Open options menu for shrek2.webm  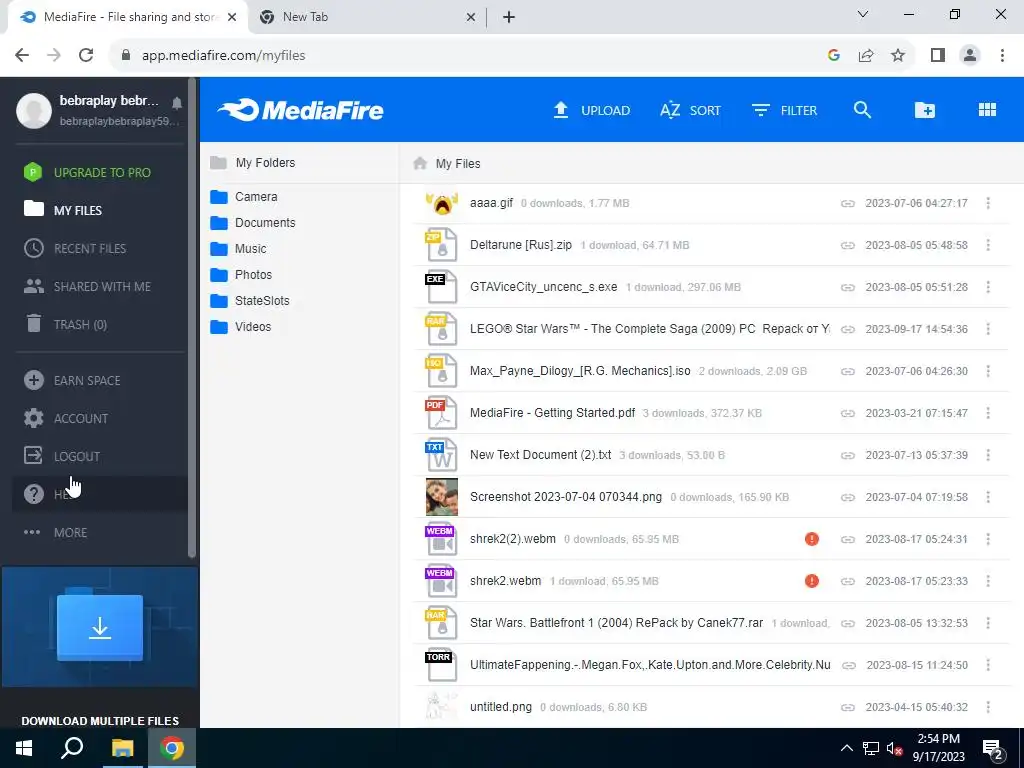[988, 581]
